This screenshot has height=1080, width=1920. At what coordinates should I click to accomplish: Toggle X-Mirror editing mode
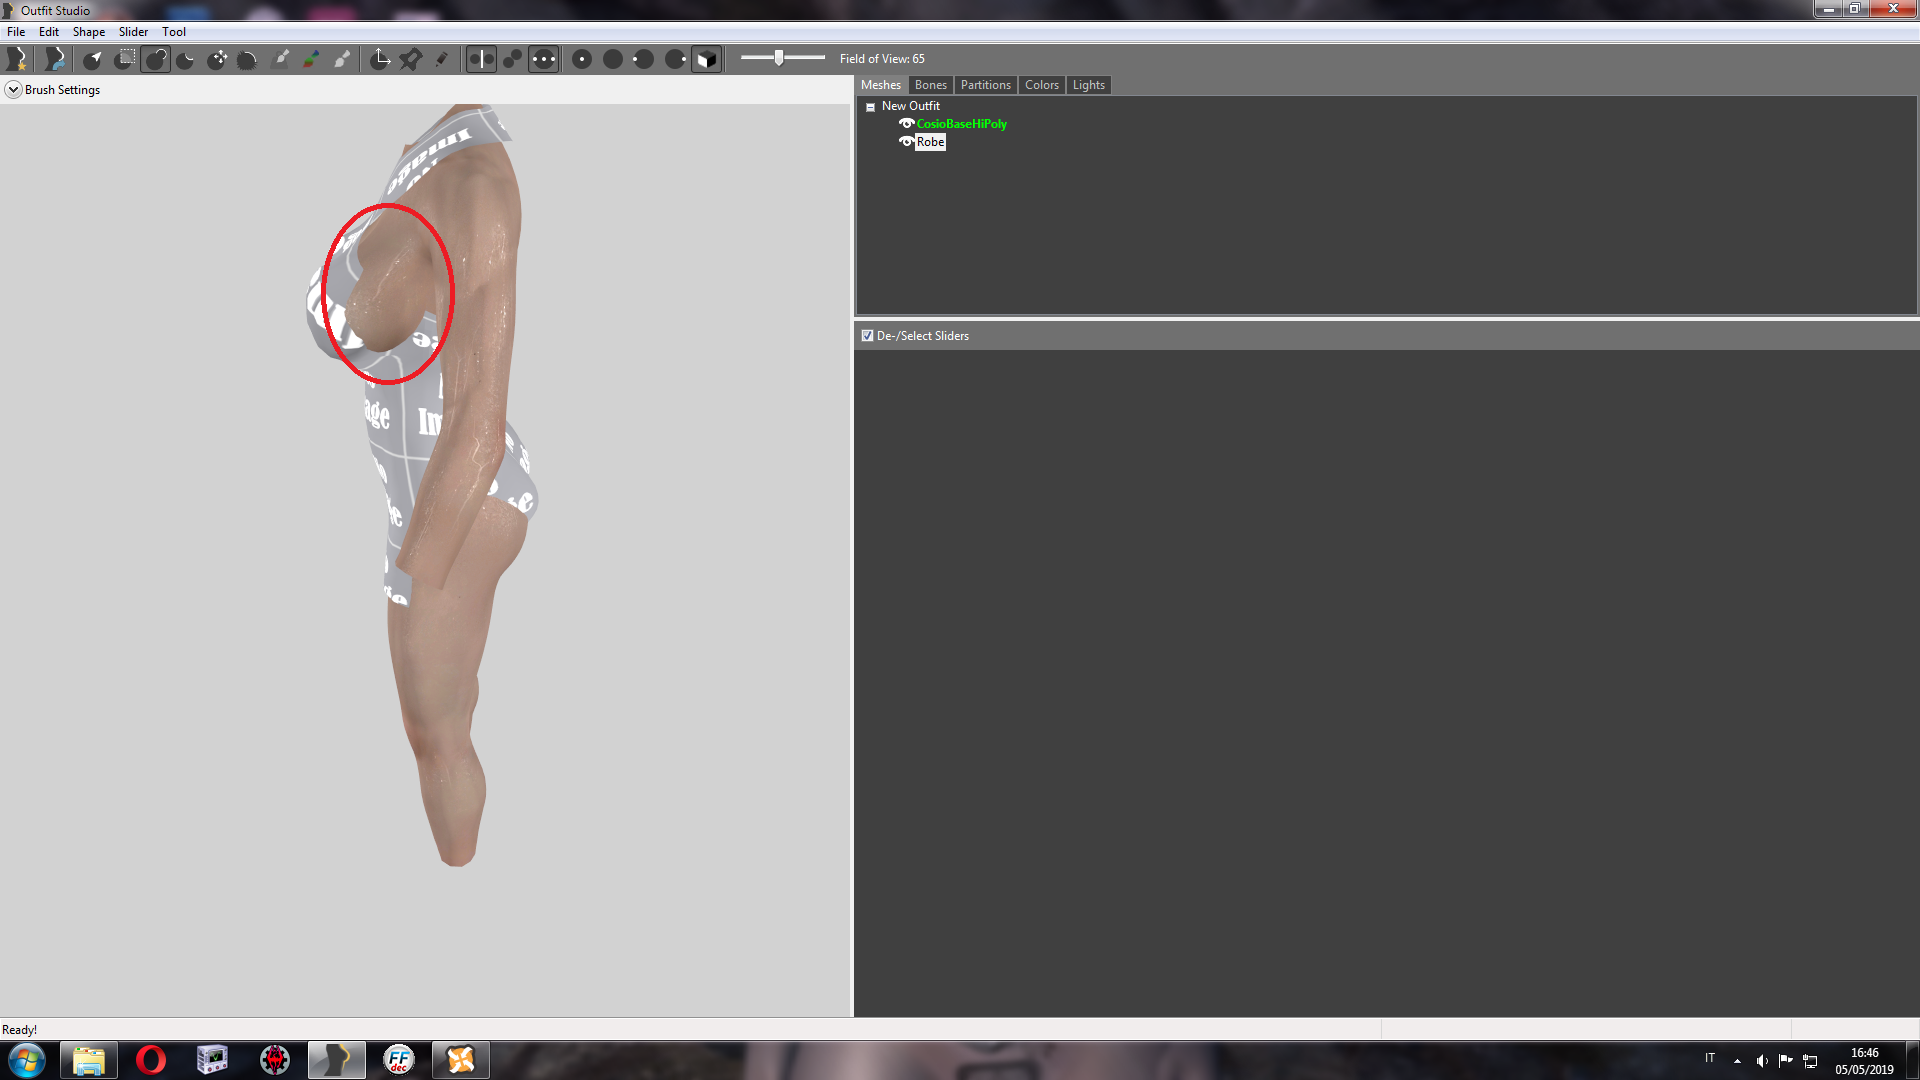(x=481, y=59)
